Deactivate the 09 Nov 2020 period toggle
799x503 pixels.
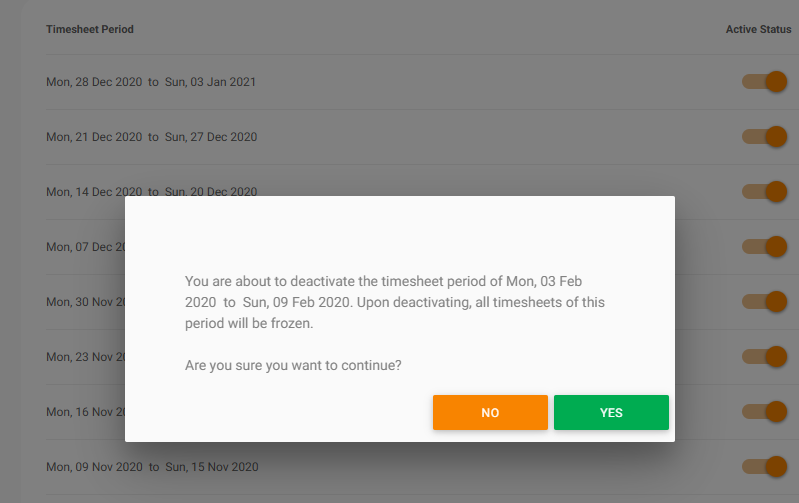pos(765,467)
